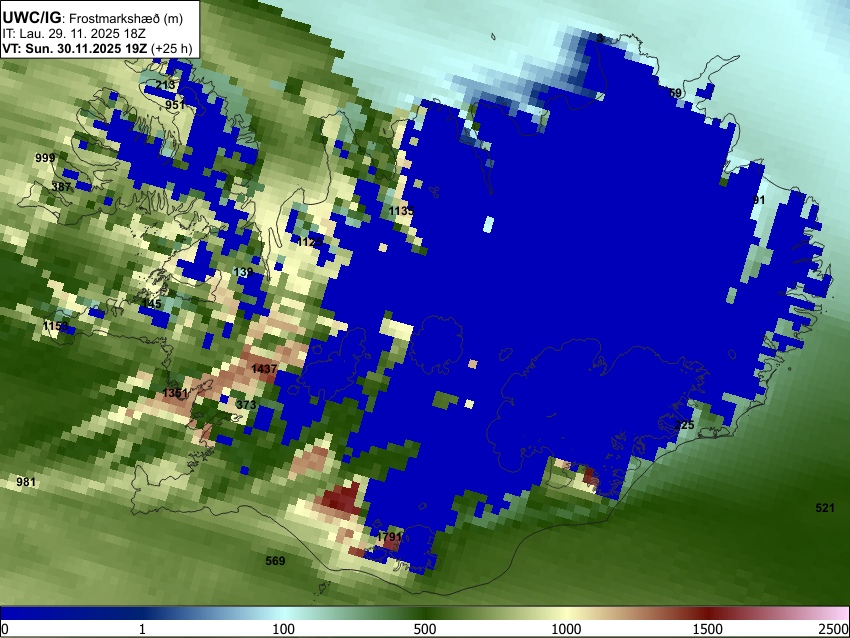Click the 'Frostmarkshæð (m)' title text
The height and width of the screenshot is (638, 850).
pyautogui.click(x=126, y=18)
